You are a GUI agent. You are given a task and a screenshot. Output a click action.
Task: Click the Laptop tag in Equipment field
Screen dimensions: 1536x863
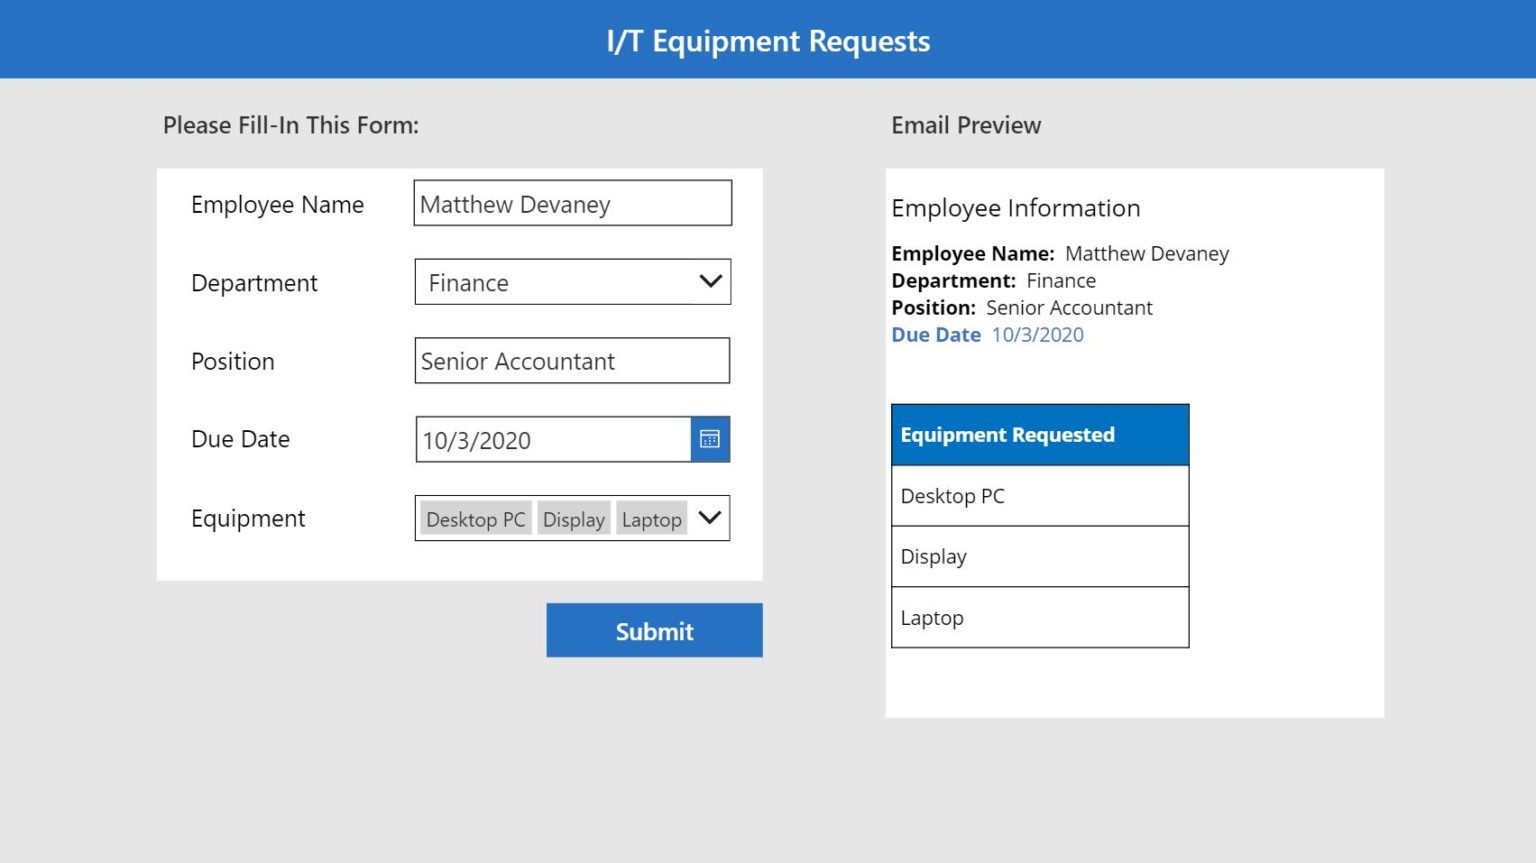tap(651, 519)
